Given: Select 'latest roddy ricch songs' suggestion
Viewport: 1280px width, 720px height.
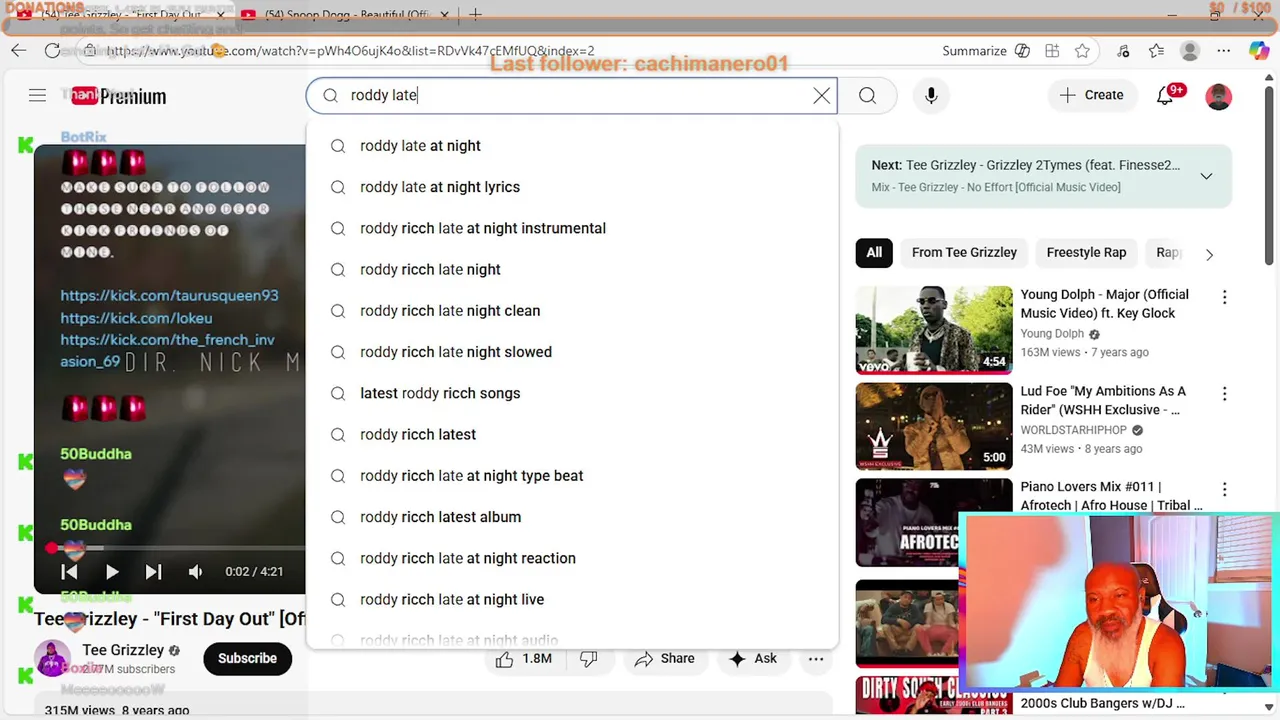Looking at the screenshot, I should (572, 393).
